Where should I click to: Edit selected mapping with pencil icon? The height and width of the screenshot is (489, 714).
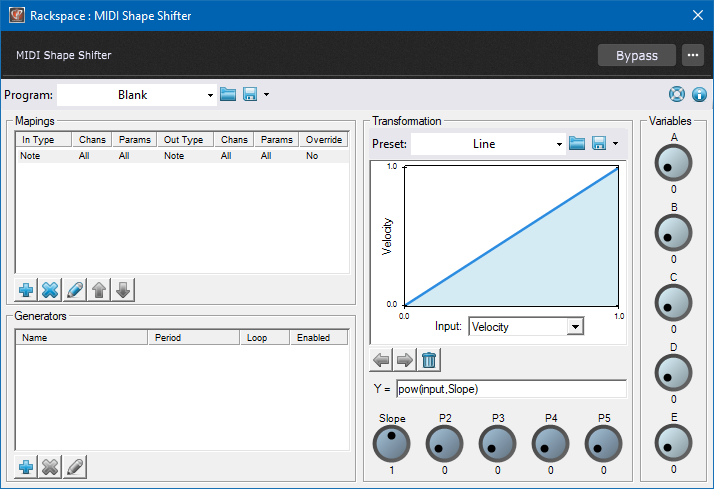[x=75, y=290]
